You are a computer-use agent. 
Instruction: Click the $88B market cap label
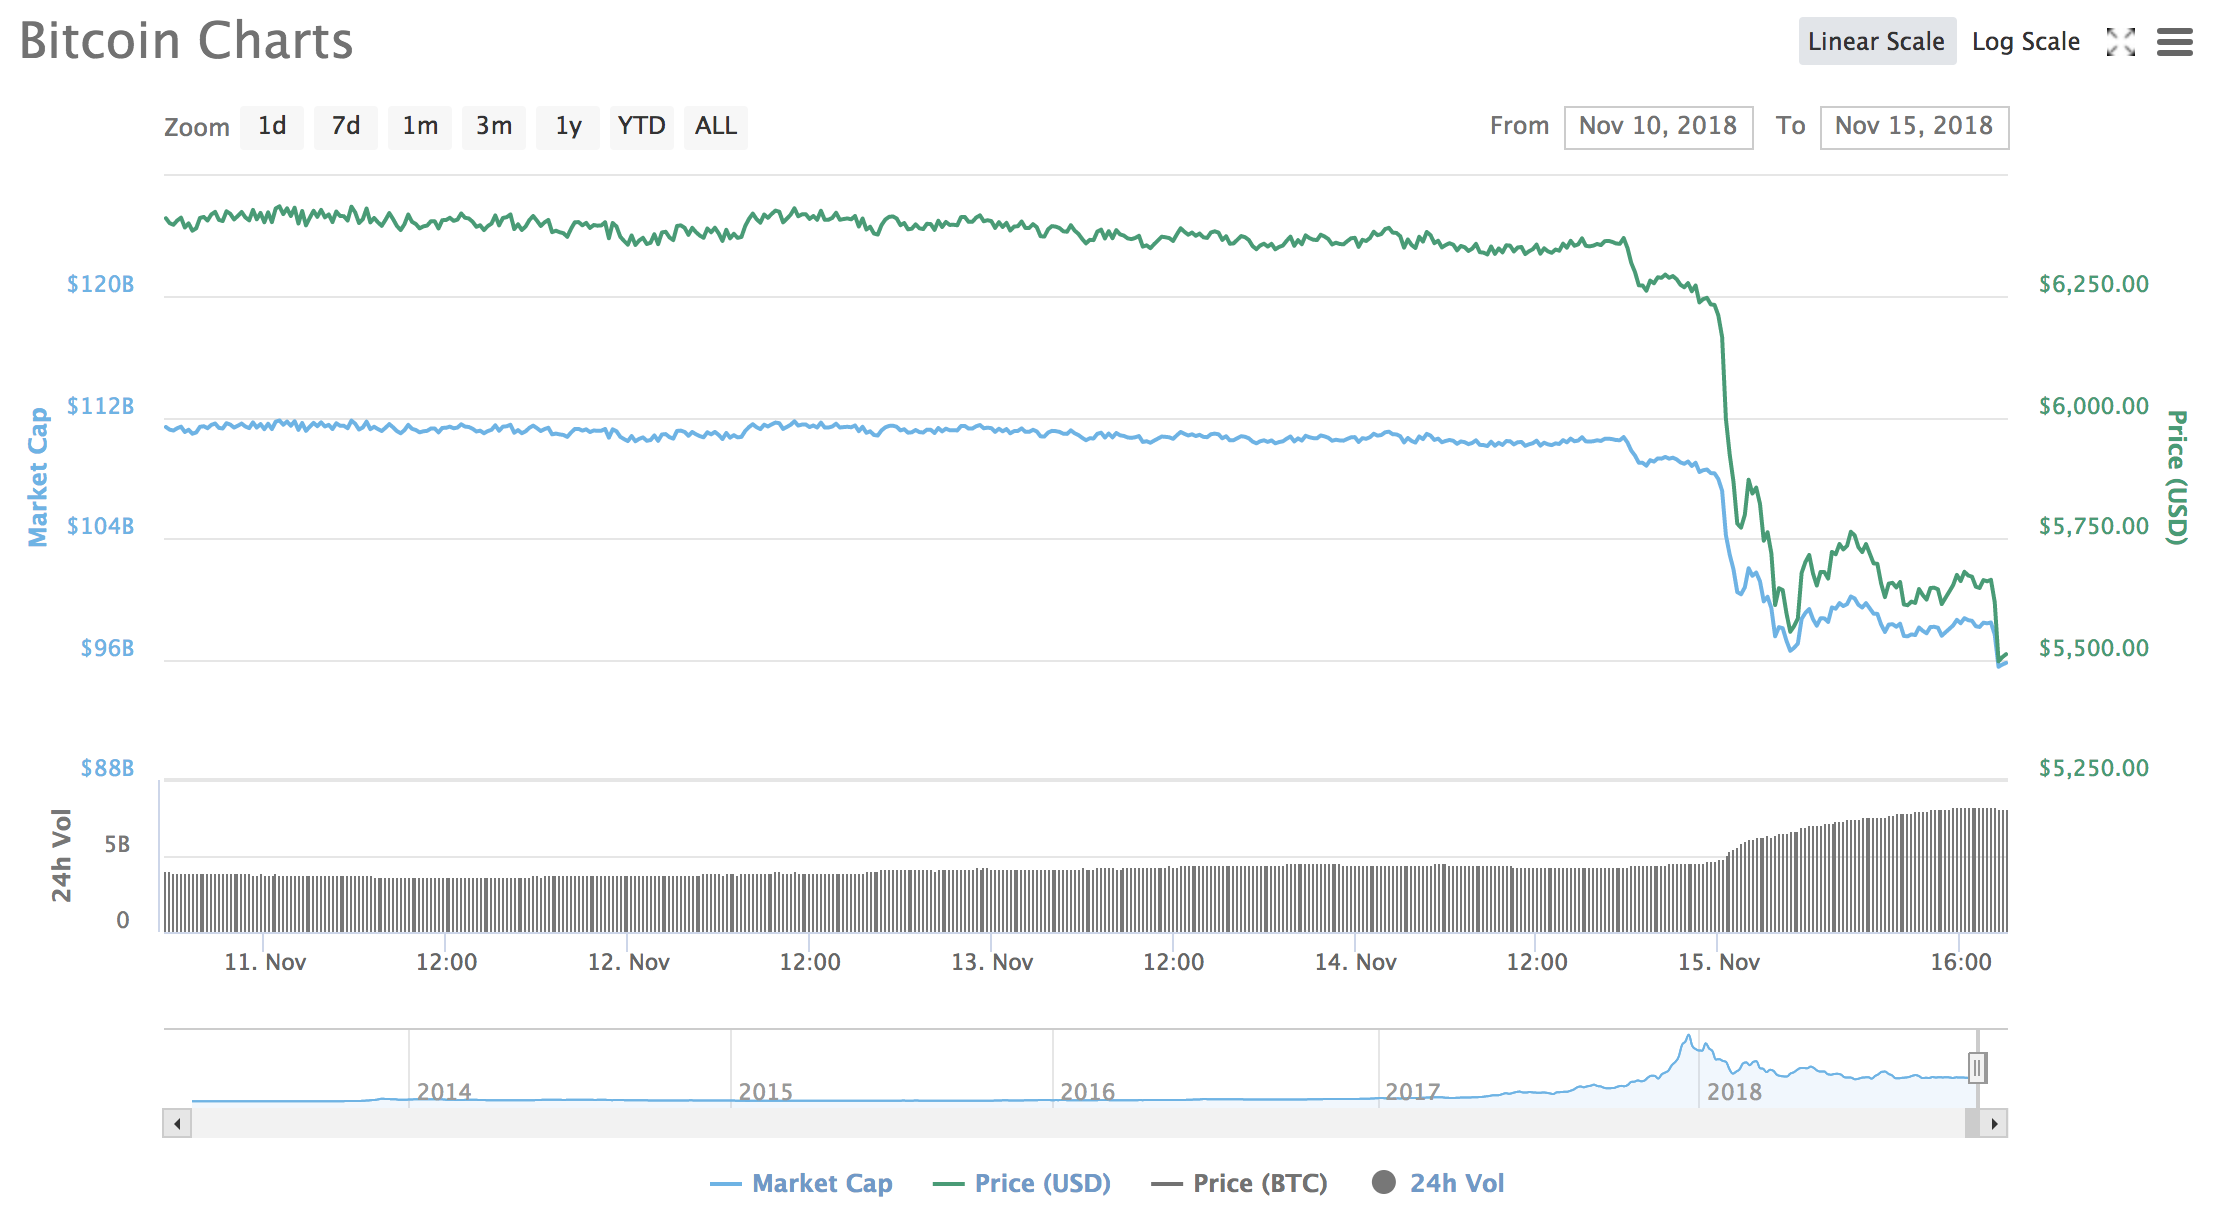pyautogui.click(x=107, y=768)
